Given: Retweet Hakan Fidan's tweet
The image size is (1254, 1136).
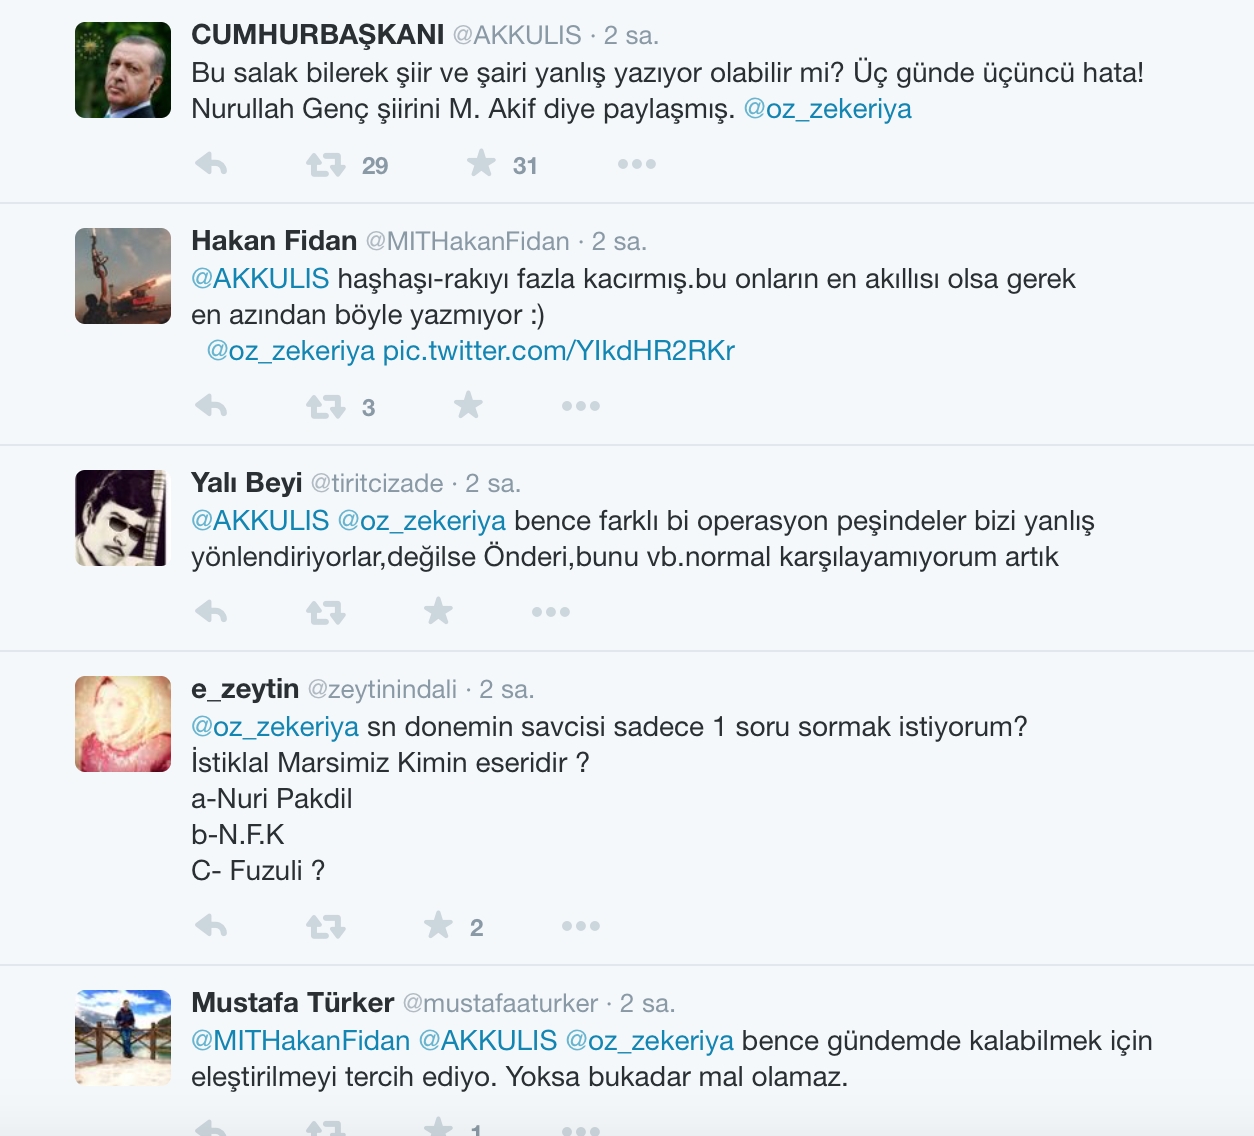Looking at the screenshot, I should (x=326, y=406).
